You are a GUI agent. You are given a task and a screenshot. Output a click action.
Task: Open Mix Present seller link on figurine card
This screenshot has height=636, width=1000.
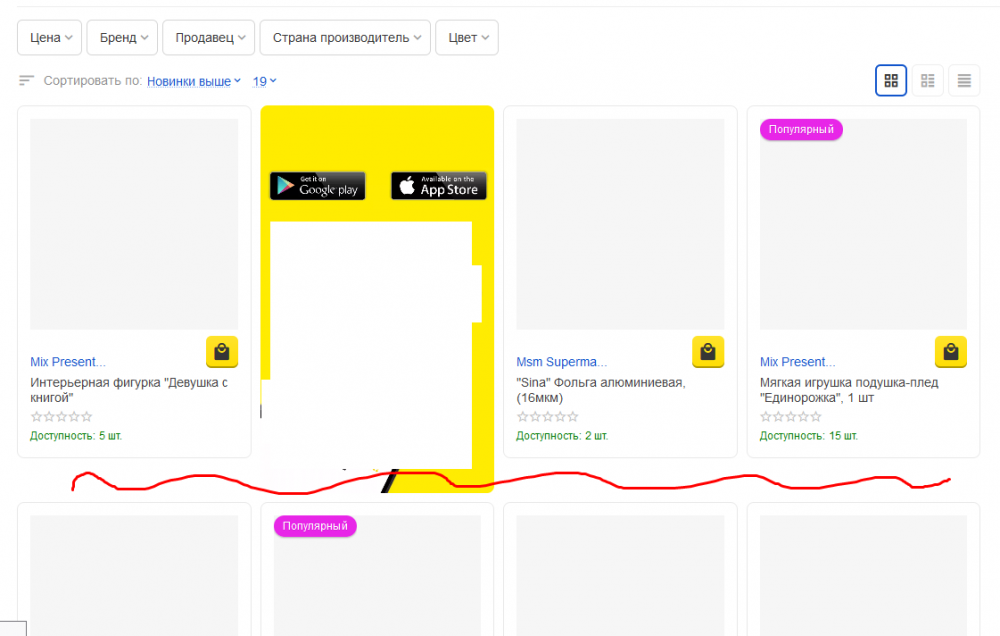tap(68, 362)
